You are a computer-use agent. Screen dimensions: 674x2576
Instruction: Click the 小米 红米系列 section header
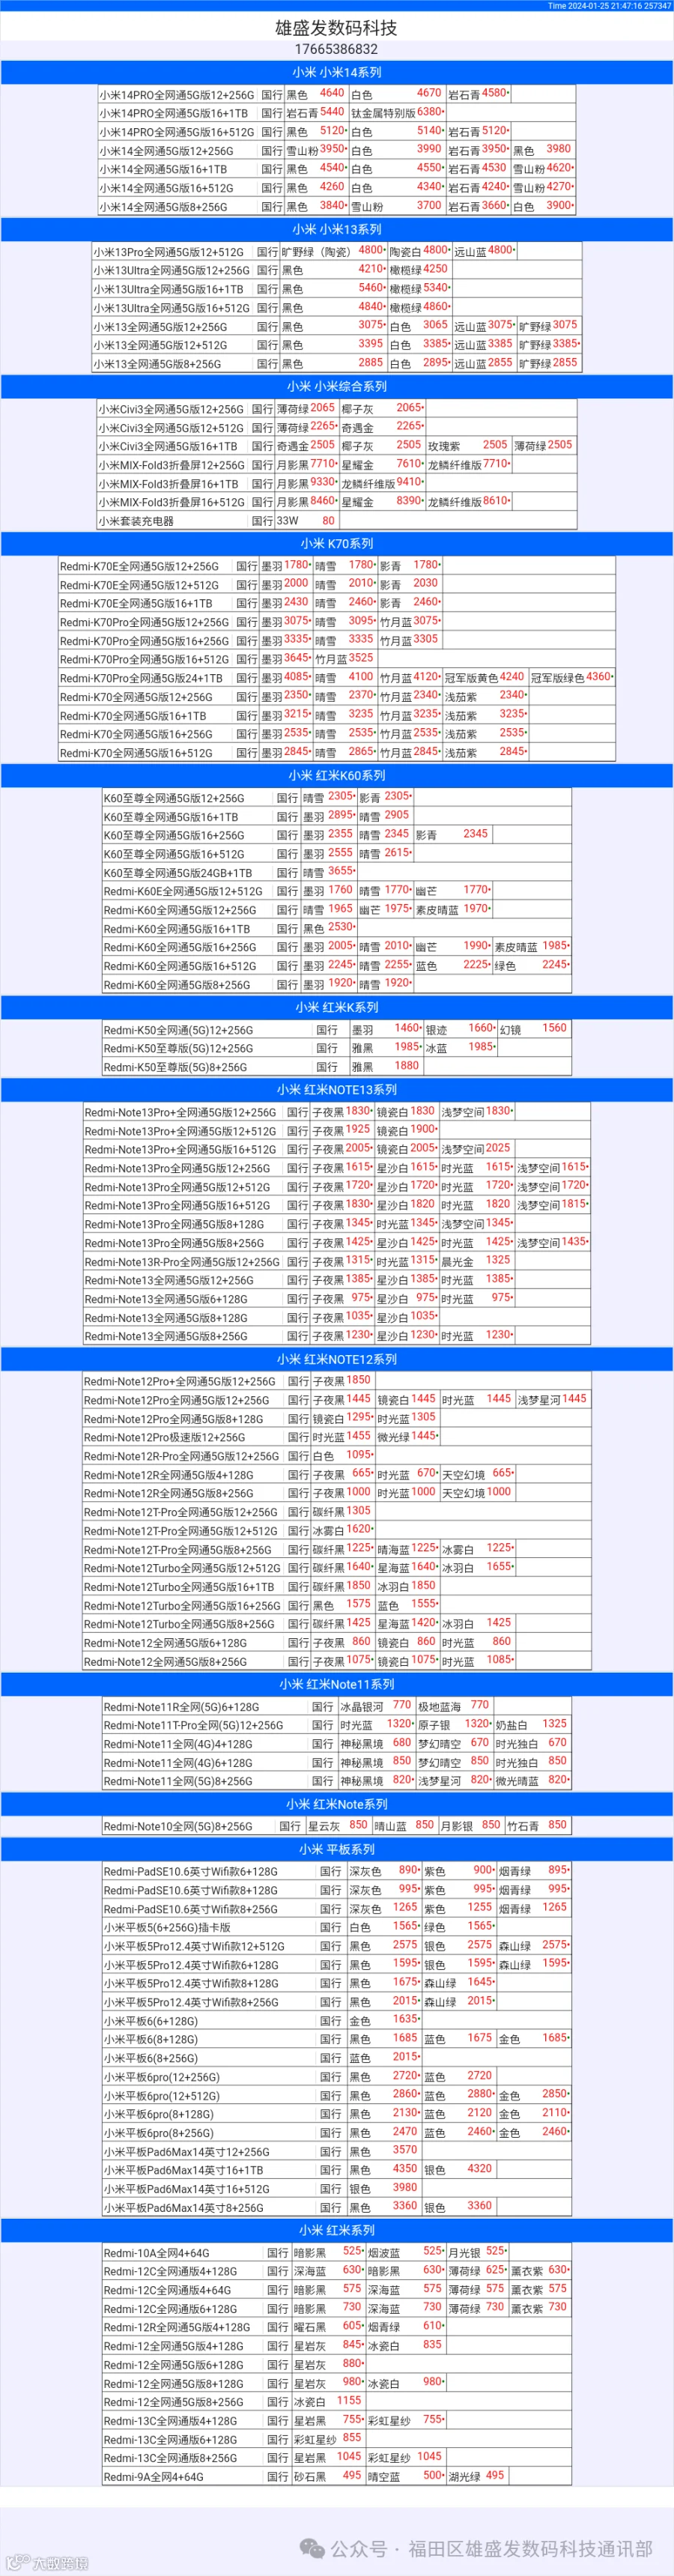[x=336, y=2230]
